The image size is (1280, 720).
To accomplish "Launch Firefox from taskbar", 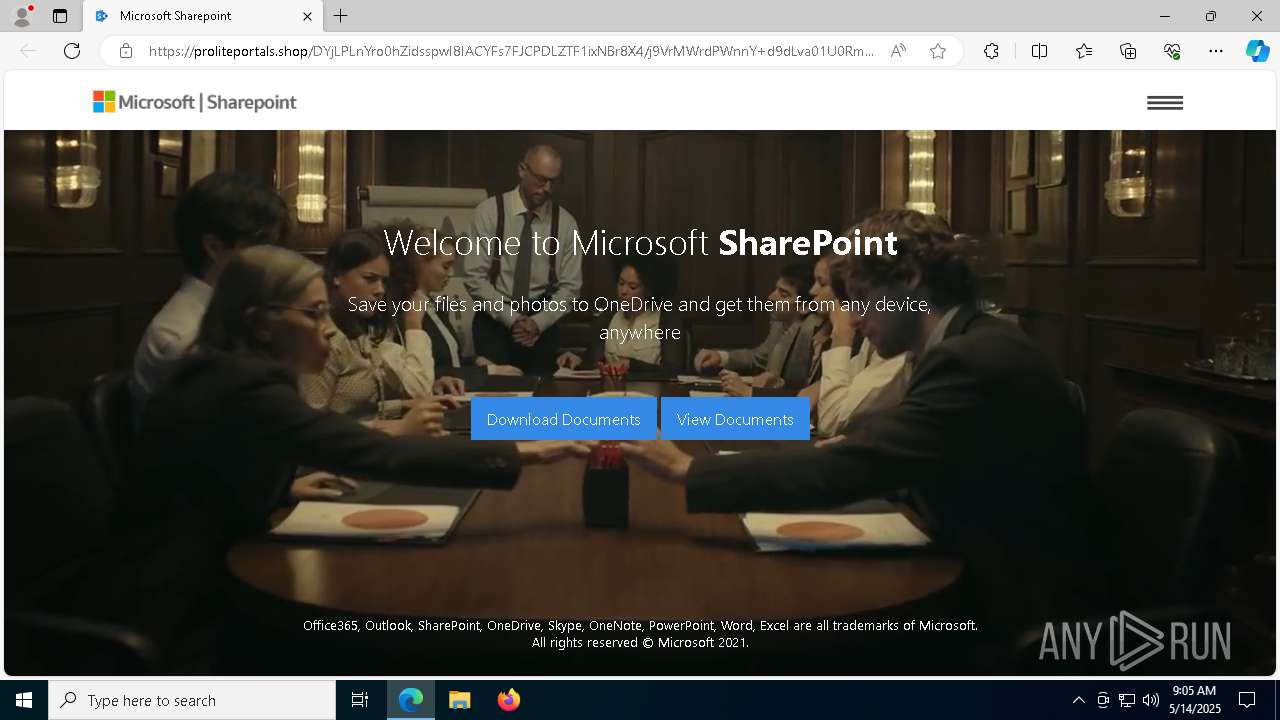I will 509,700.
